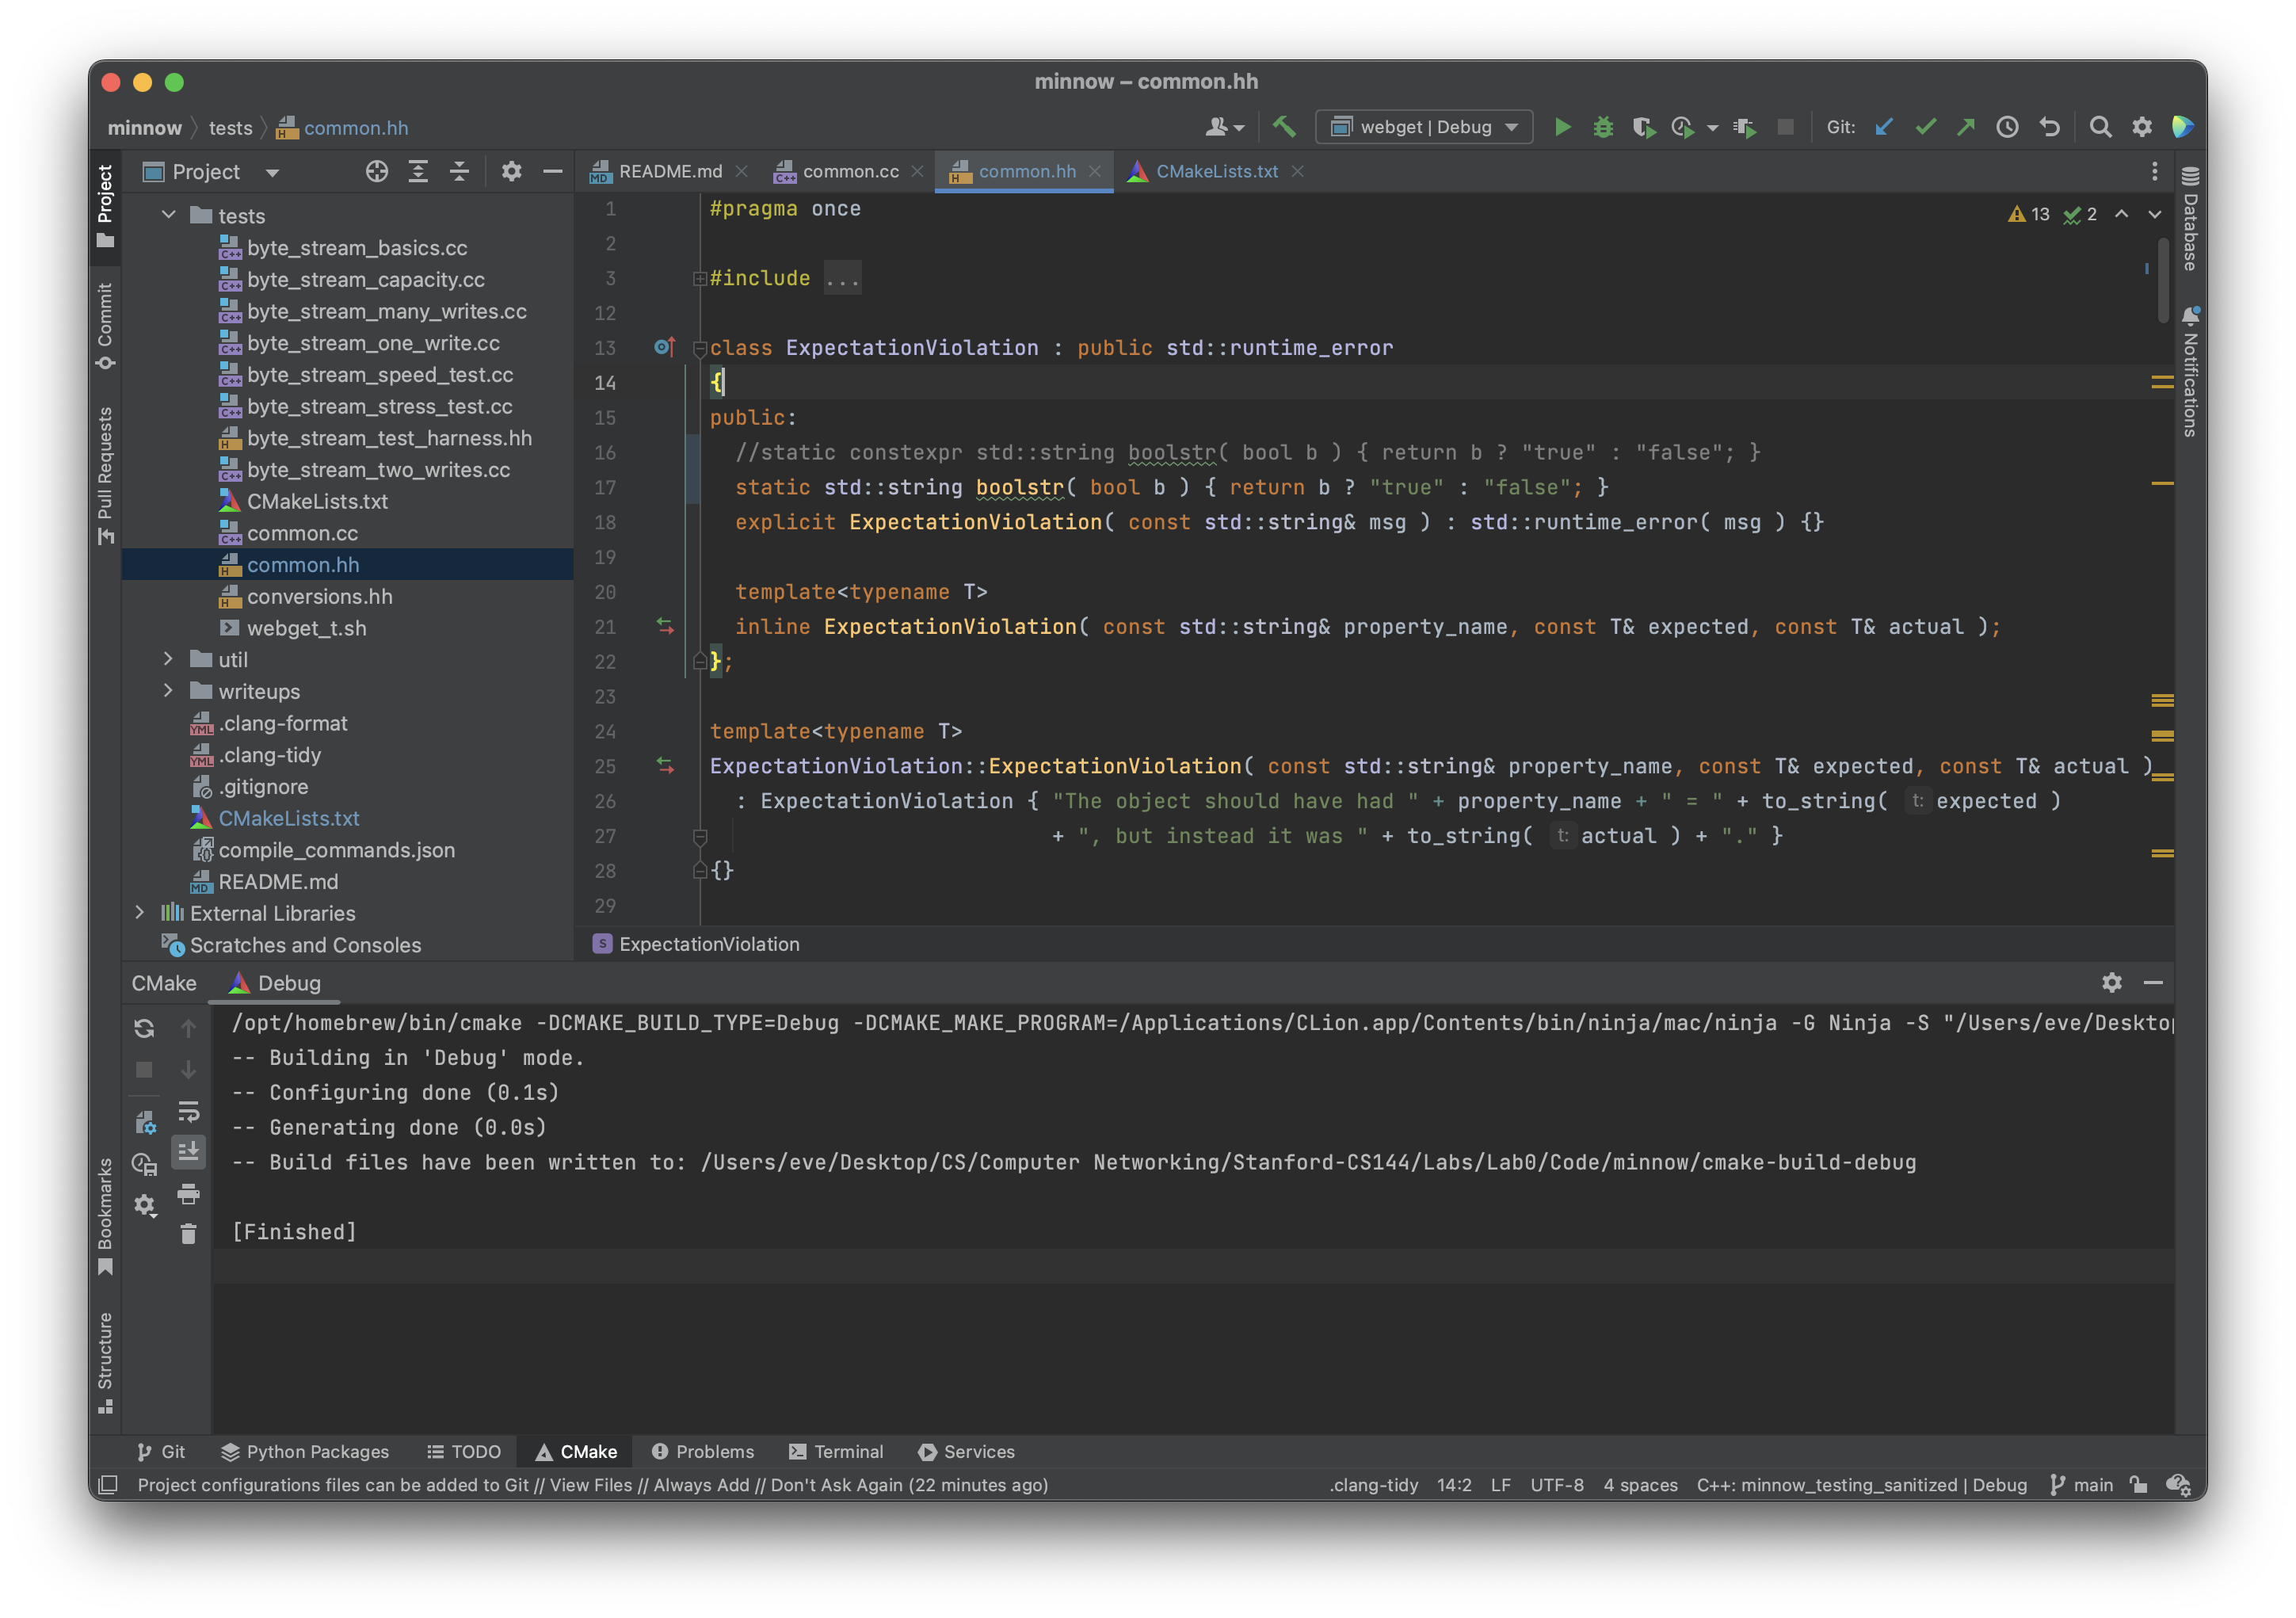This screenshot has height=1618, width=2296.
Task: Click the View Files link in status bar
Action: (590, 1485)
